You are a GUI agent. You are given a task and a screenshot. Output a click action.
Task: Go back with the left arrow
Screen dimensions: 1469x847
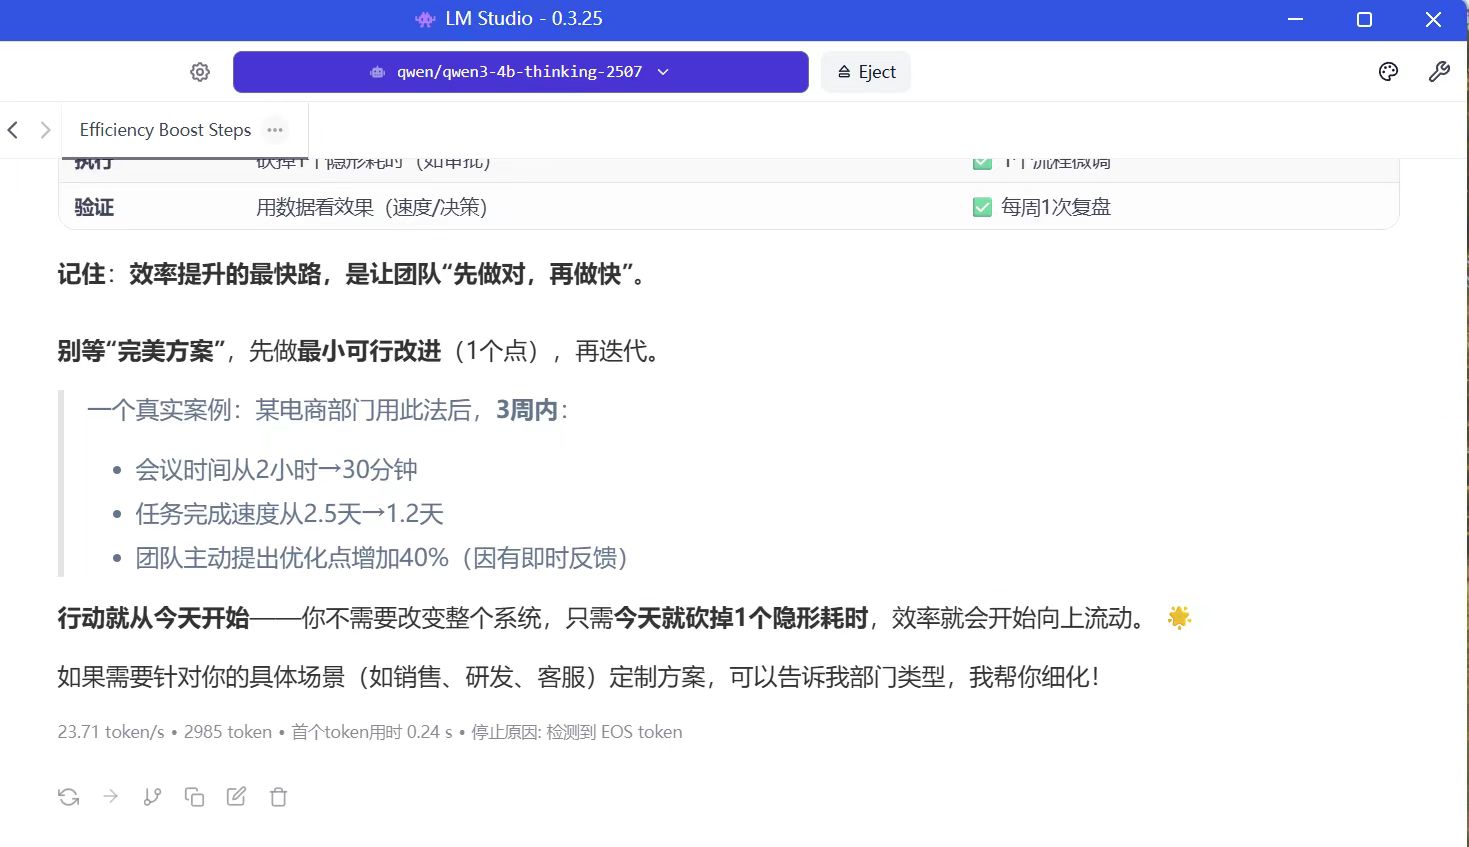tap(13, 130)
